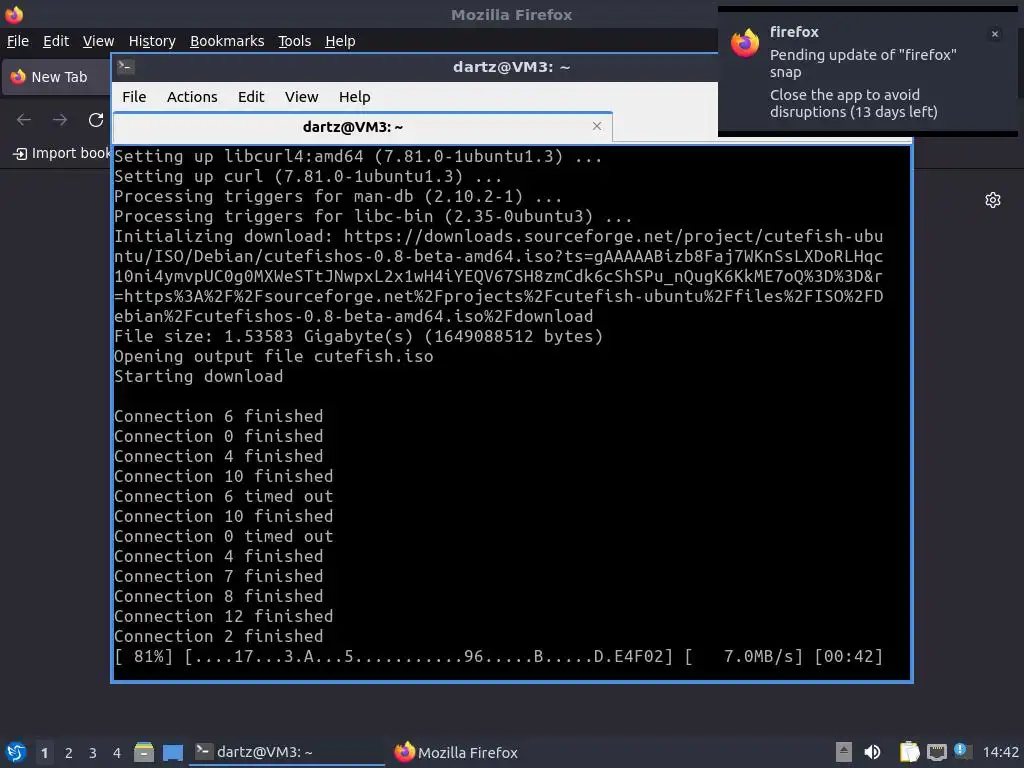This screenshot has width=1024, height=768.
Task: Switch to workspace 1 in pager
Action: pos(44,753)
